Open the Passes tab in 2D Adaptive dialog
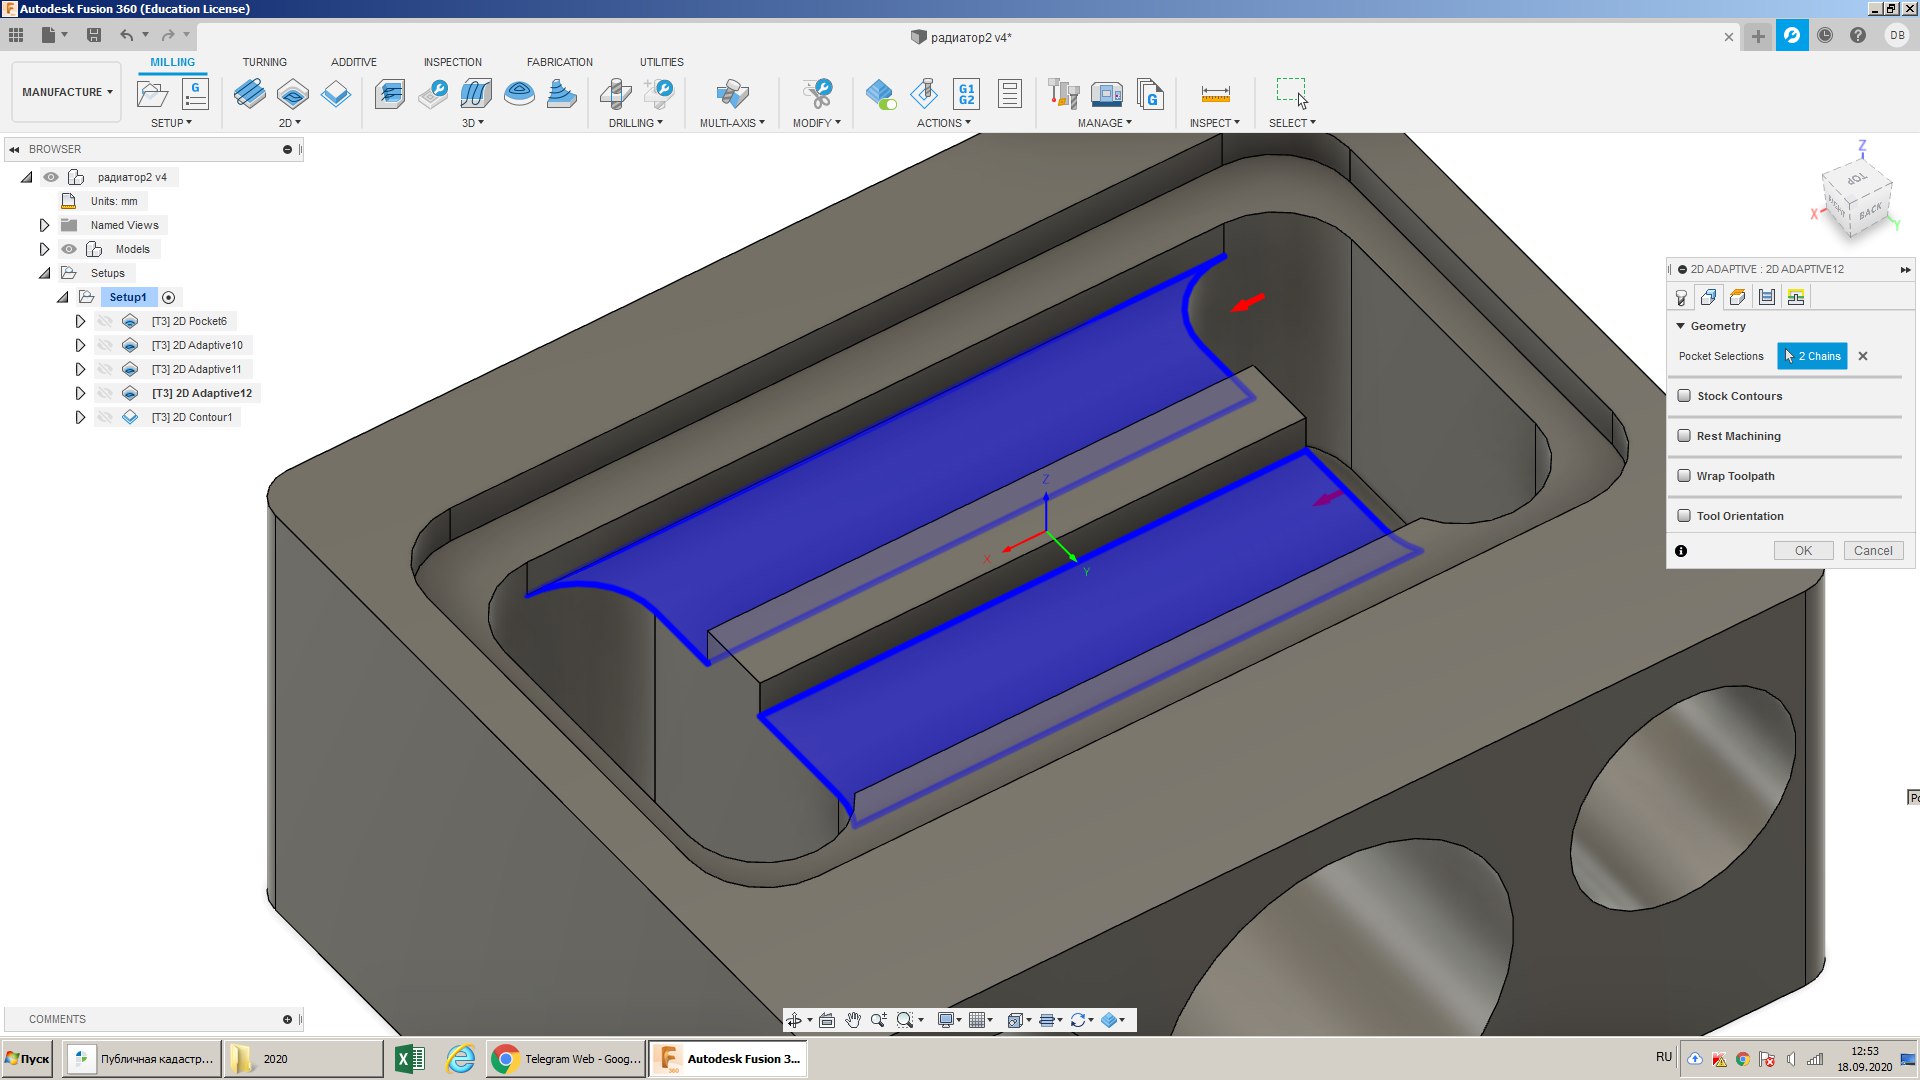This screenshot has width=1920, height=1080. (1767, 297)
